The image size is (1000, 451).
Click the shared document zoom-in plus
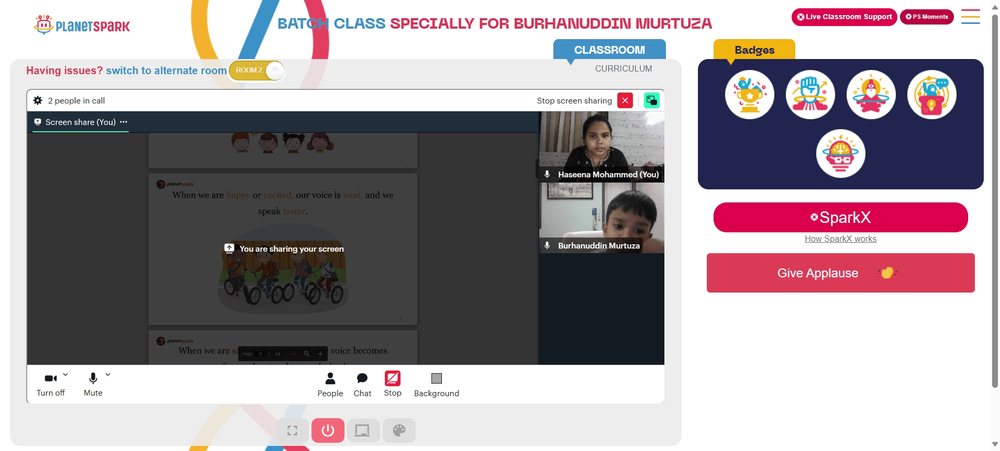[320, 353]
